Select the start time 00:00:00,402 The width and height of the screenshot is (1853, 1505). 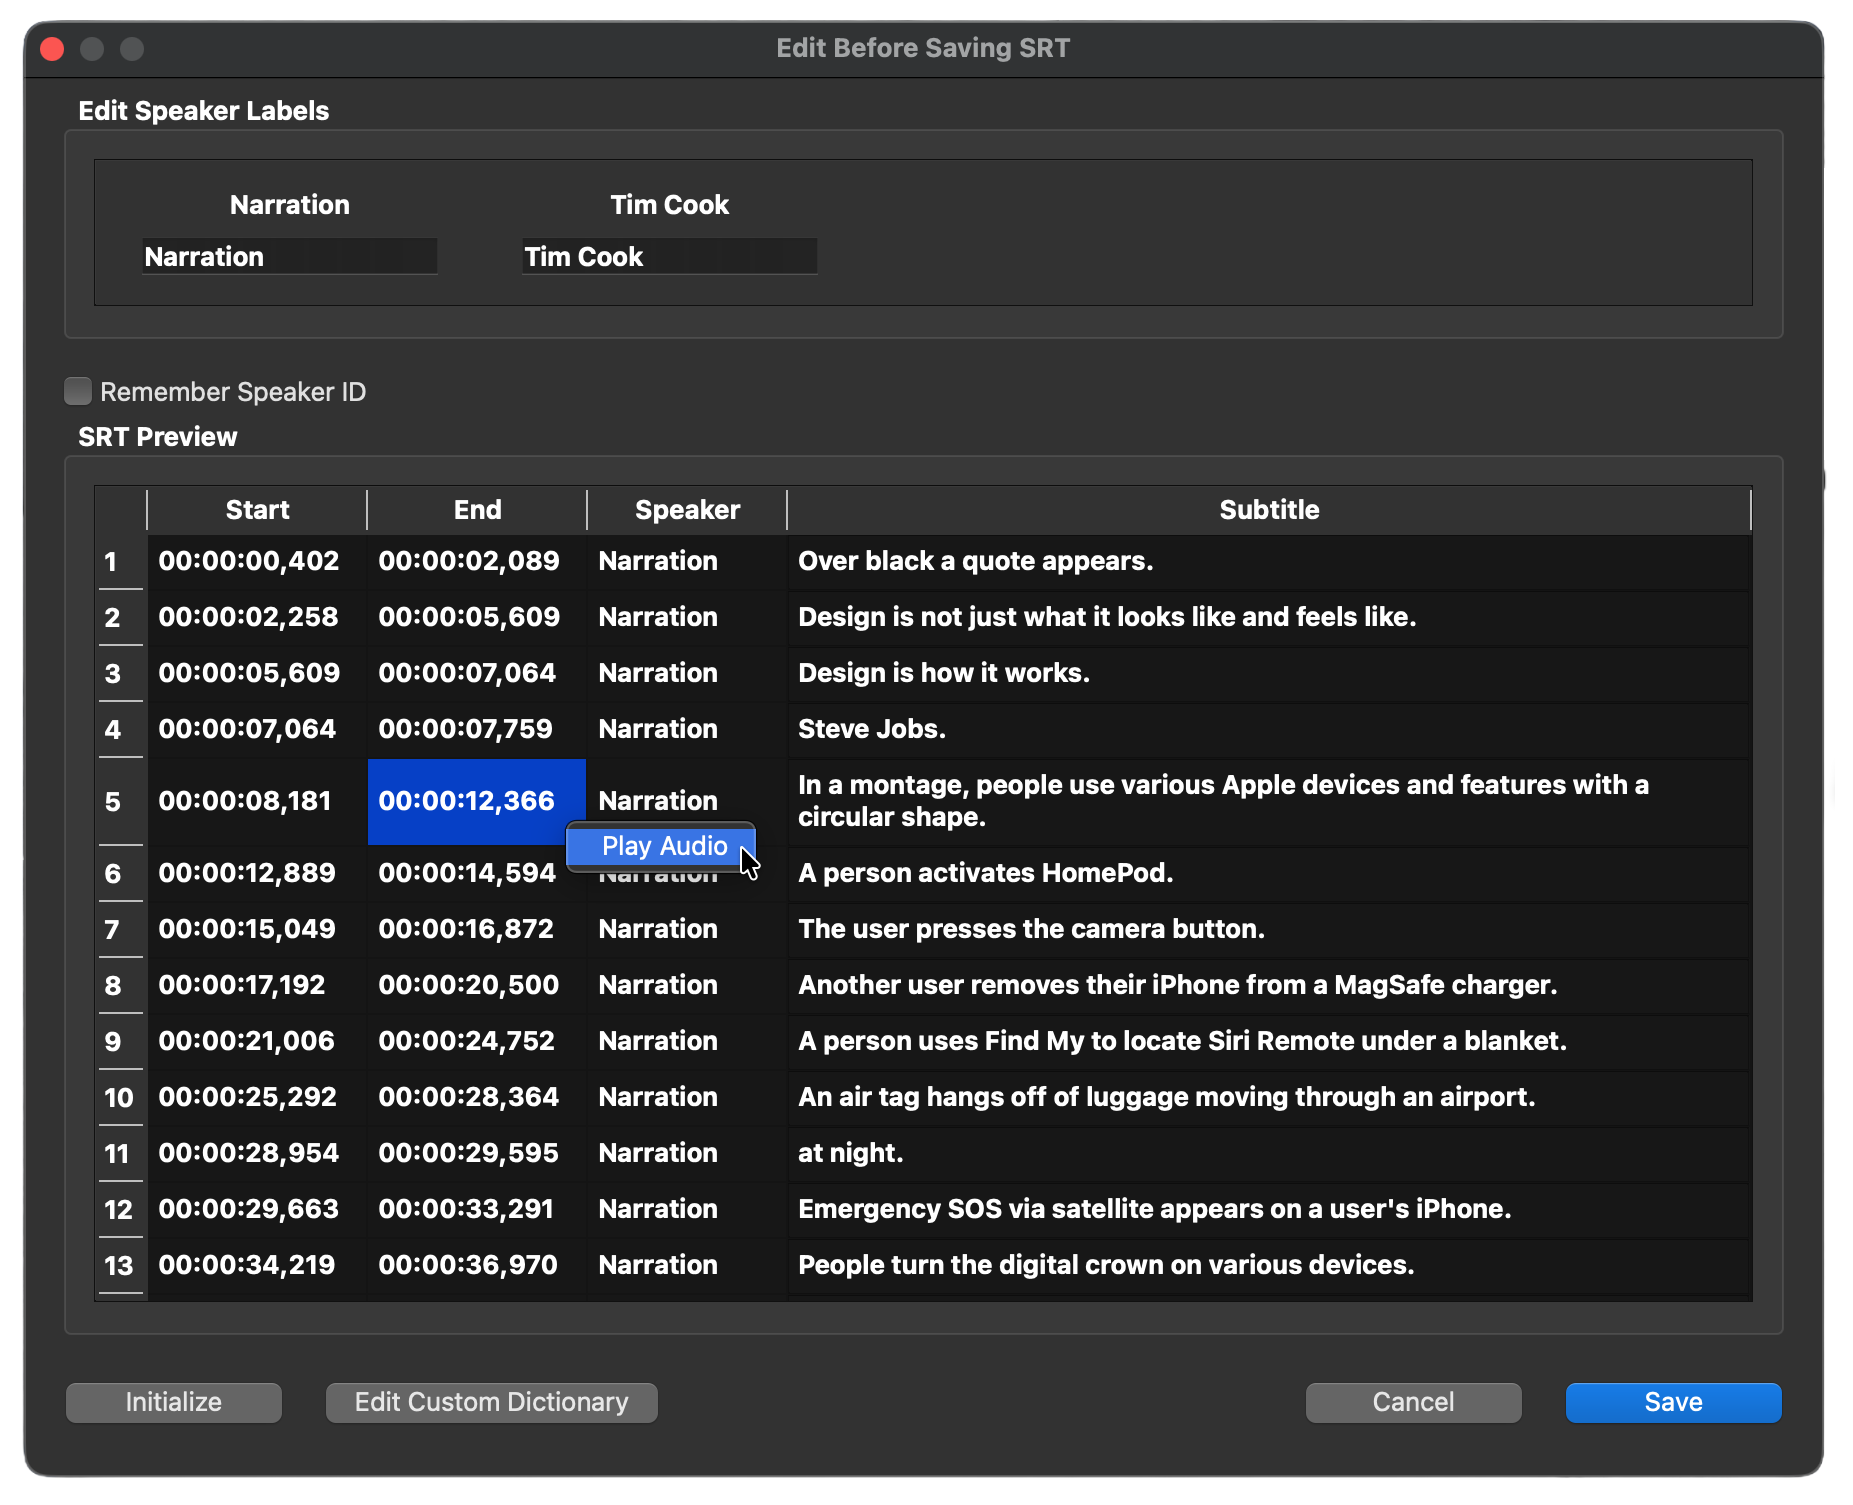(x=249, y=561)
